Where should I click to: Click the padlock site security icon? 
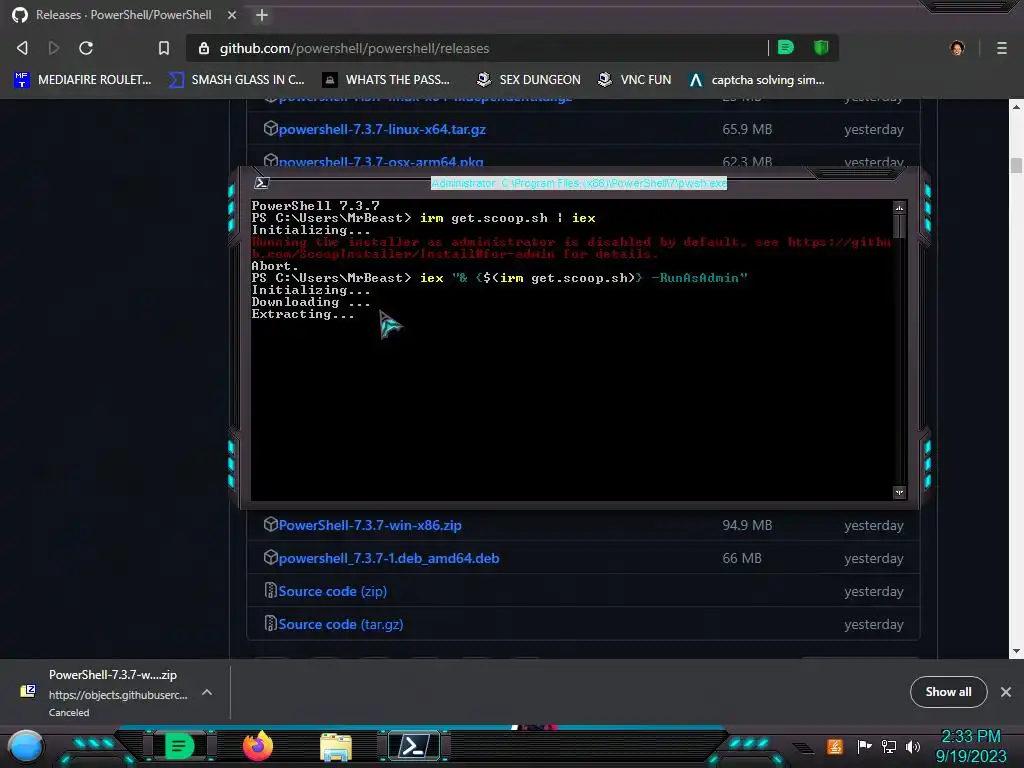[x=204, y=48]
